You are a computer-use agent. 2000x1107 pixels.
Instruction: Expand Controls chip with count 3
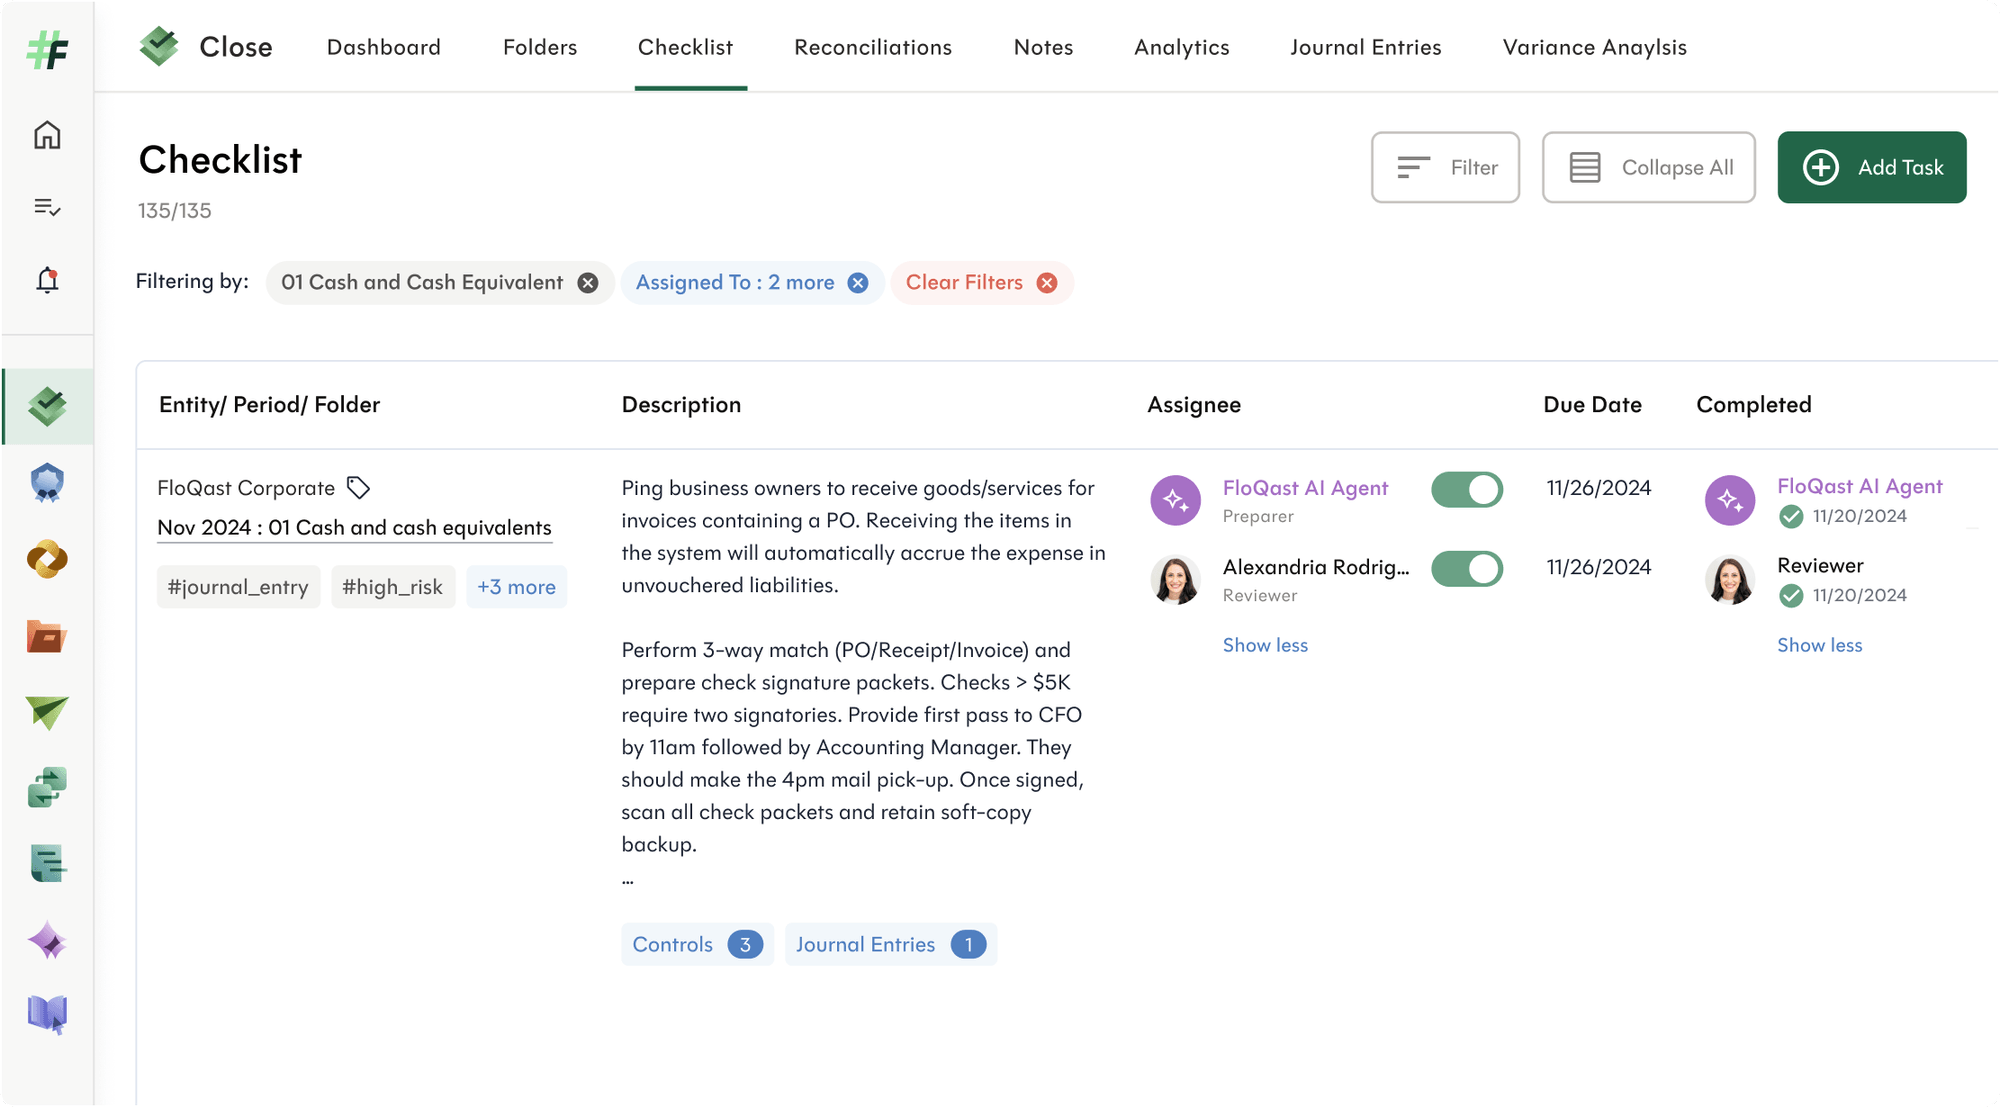[x=697, y=944]
